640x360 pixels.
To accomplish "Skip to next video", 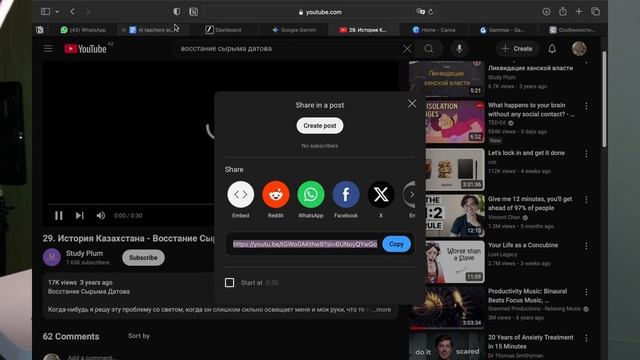I will (x=80, y=216).
